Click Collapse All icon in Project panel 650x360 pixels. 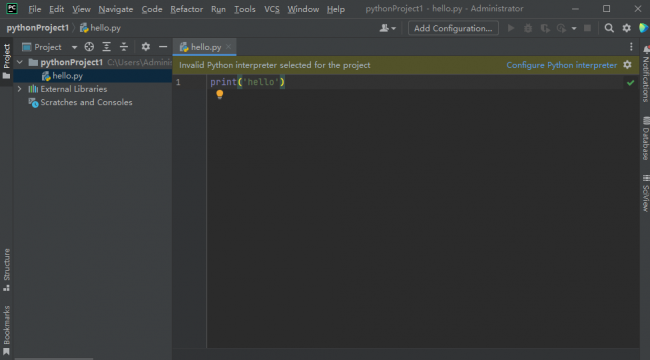[124, 47]
